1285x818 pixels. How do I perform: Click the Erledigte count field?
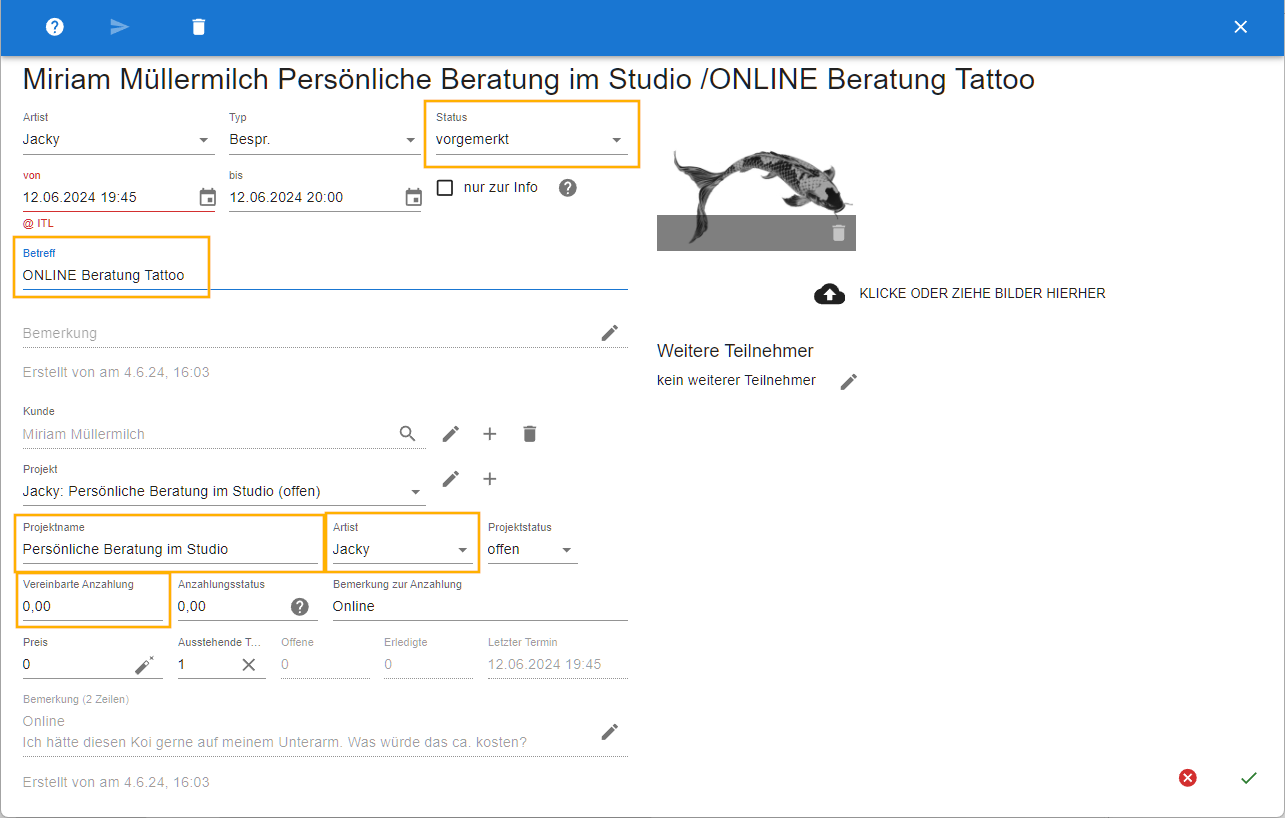click(x=428, y=664)
